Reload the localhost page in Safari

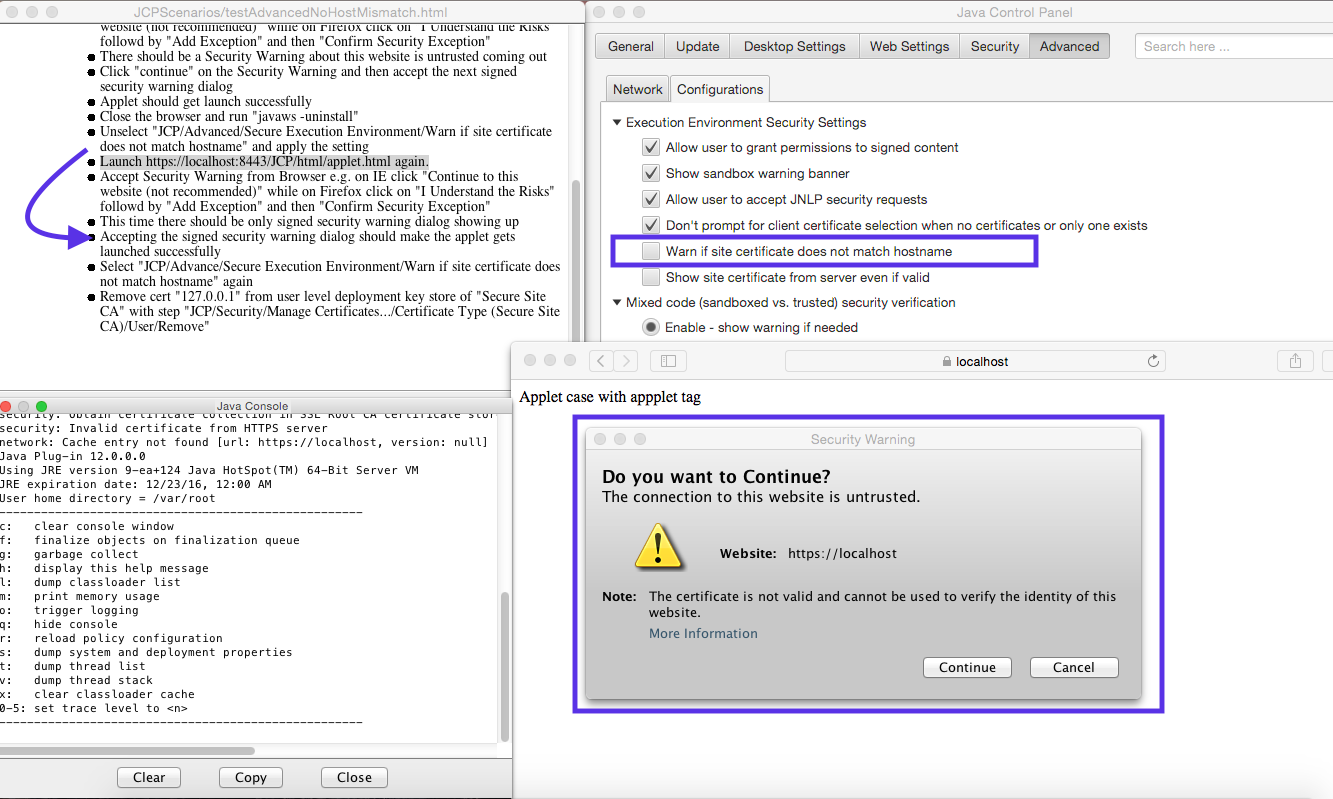[1153, 361]
